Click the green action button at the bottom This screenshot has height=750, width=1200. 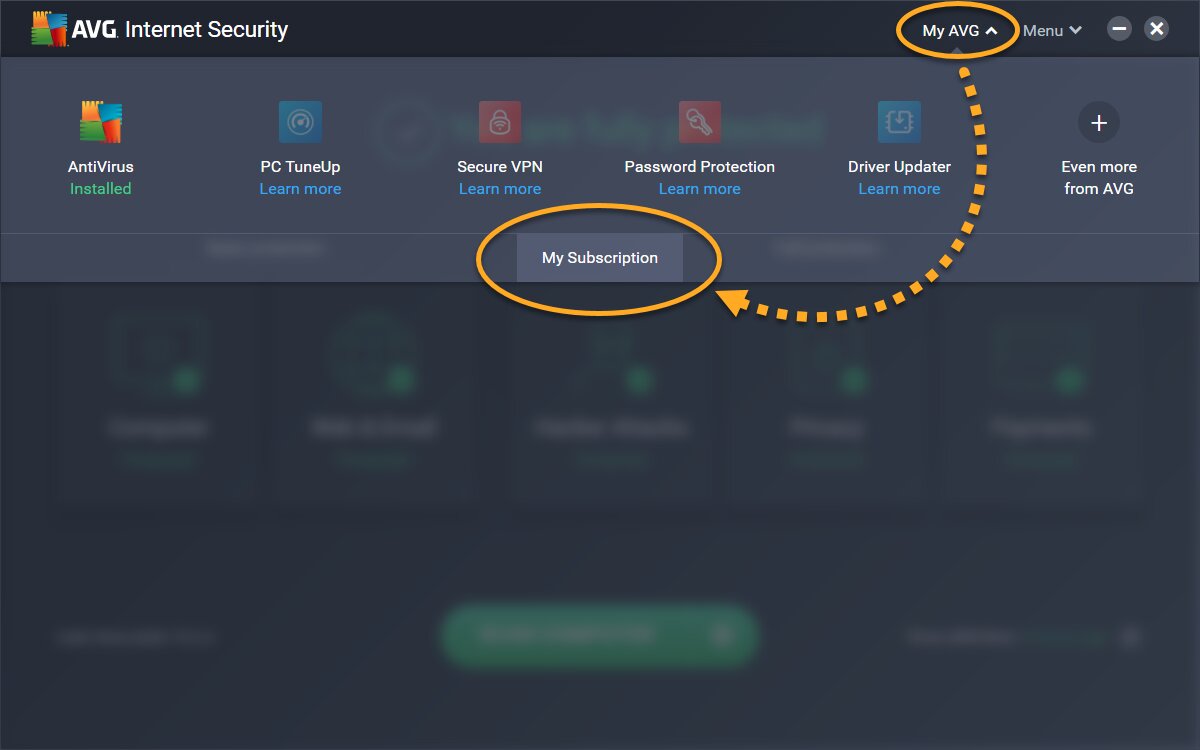click(599, 636)
